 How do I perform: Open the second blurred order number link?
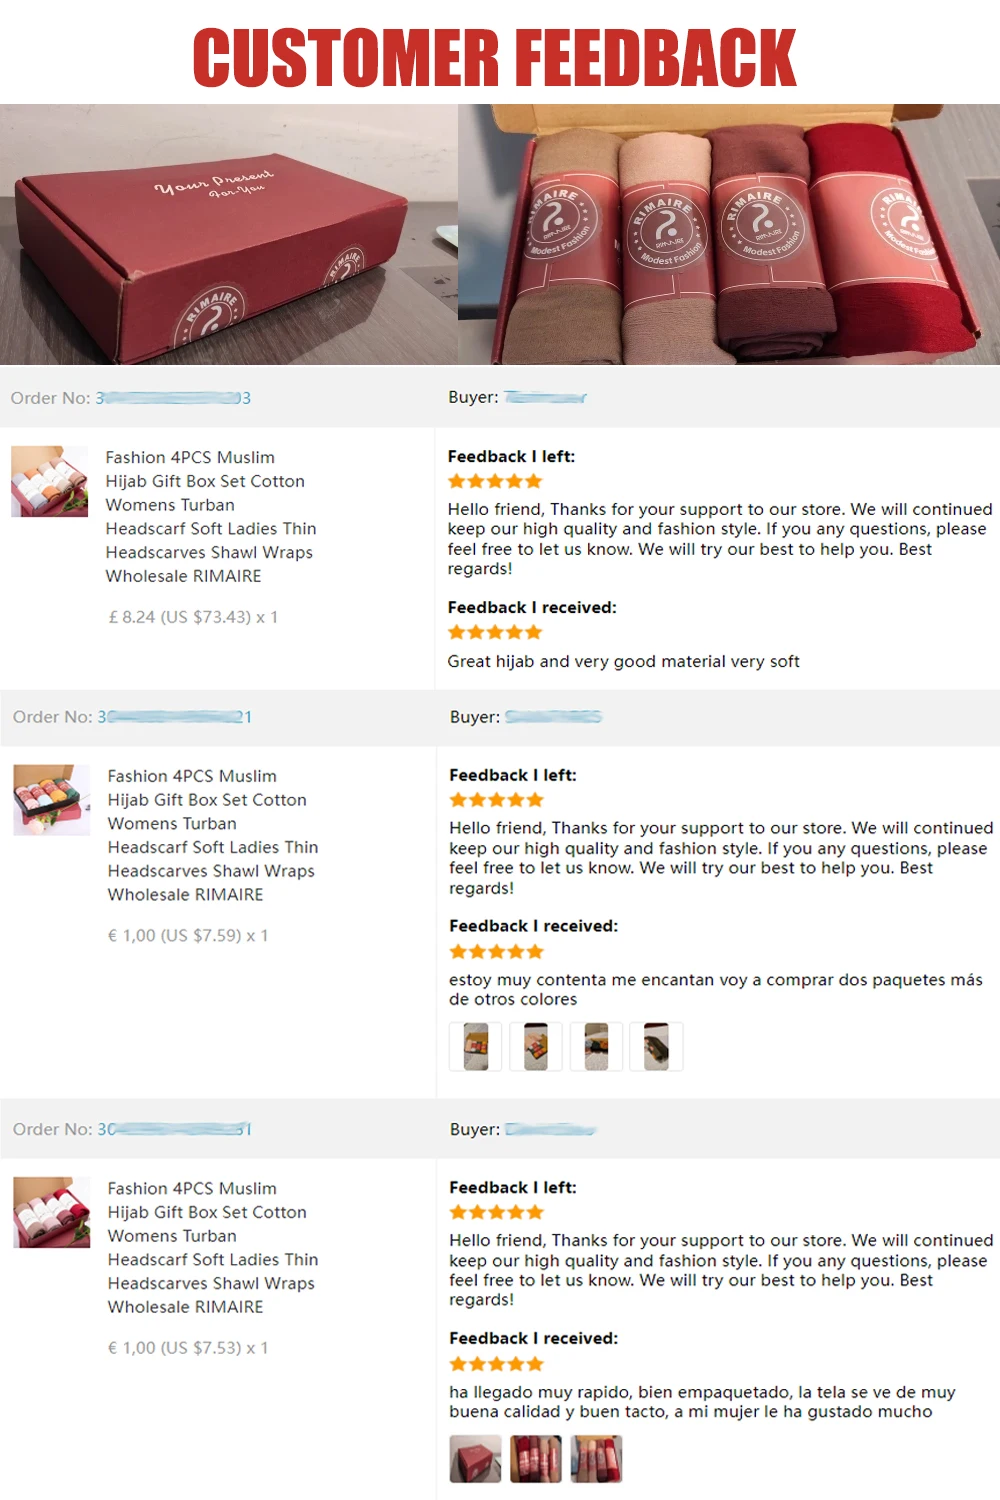[175, 717]
